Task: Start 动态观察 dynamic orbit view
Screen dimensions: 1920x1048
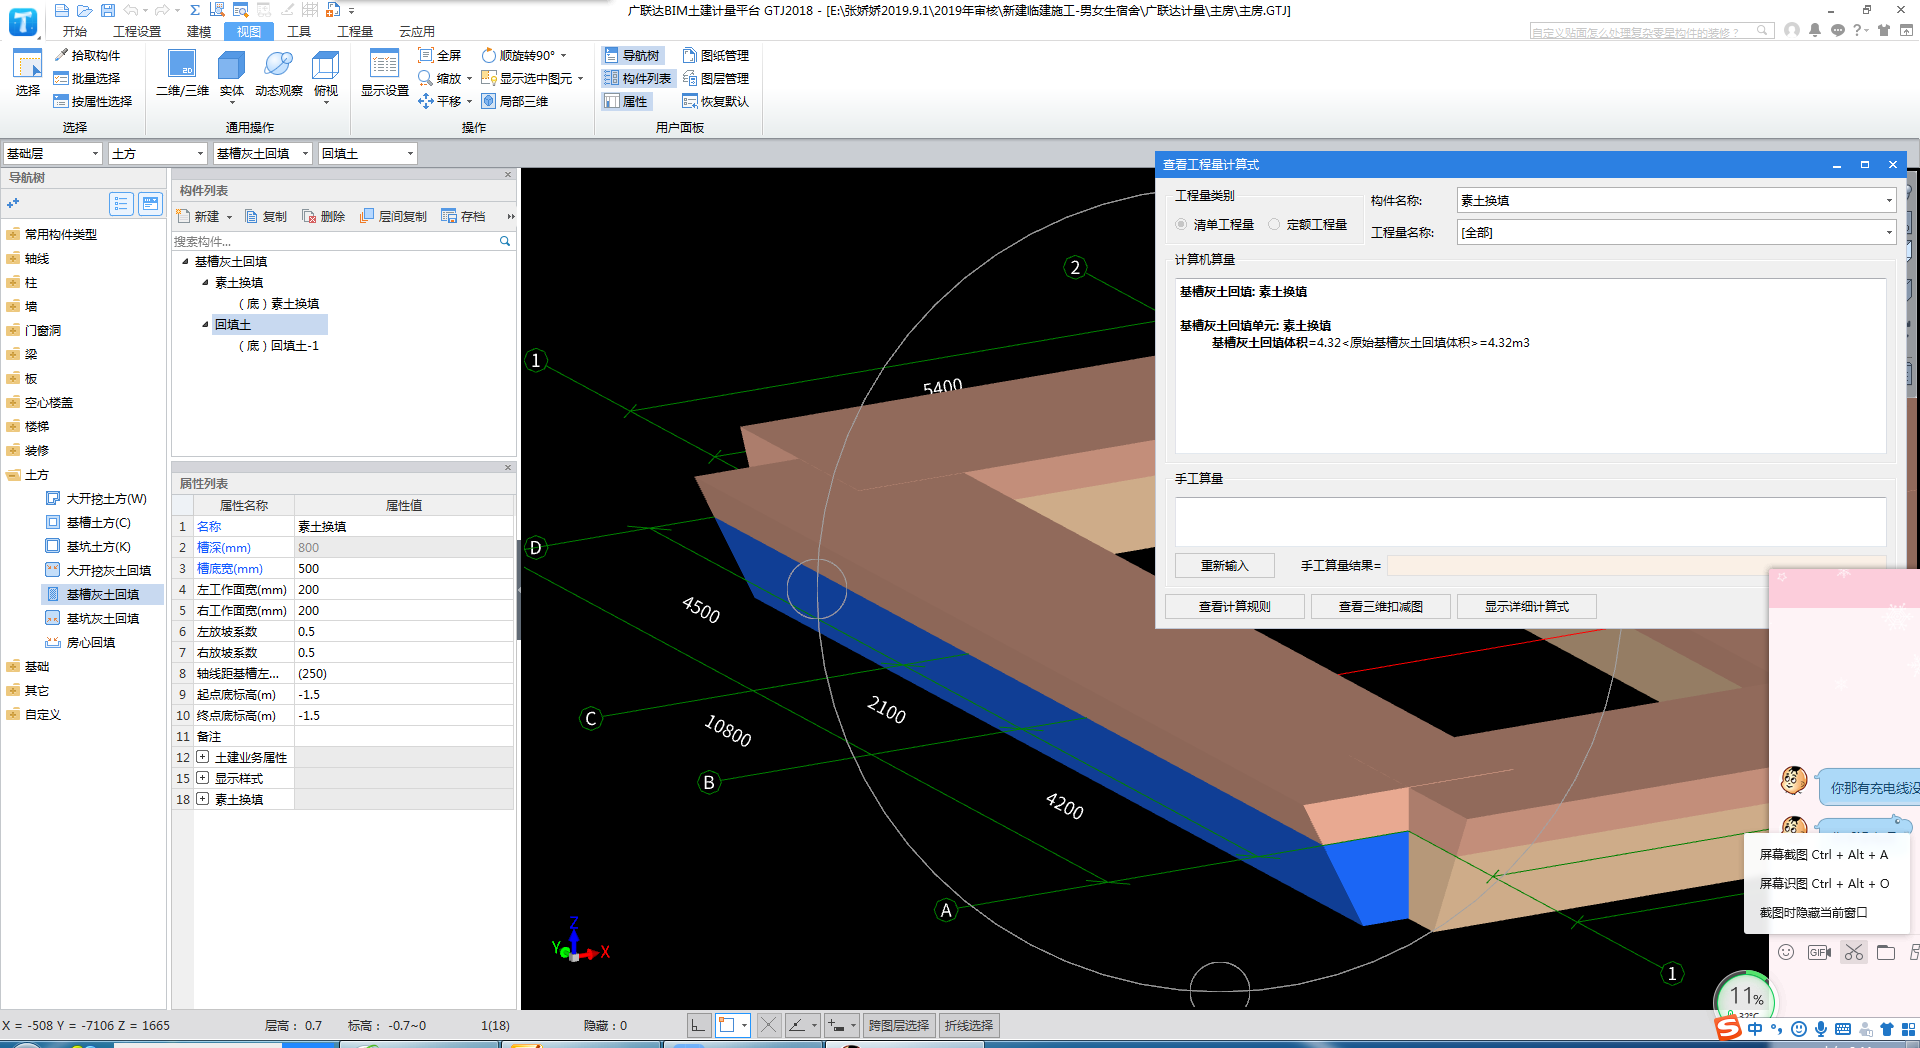Action: (x=278, y=72)
